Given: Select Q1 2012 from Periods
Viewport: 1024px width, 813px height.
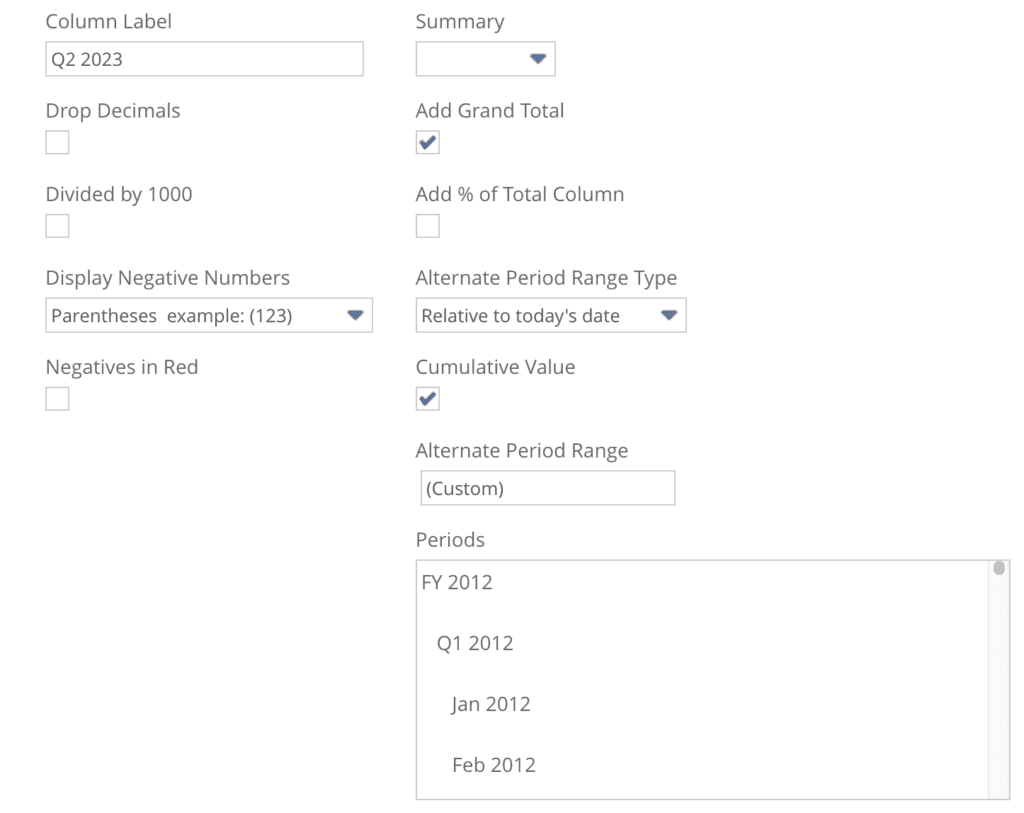Looking at the screenshot, I should click(x=477, y=643).
